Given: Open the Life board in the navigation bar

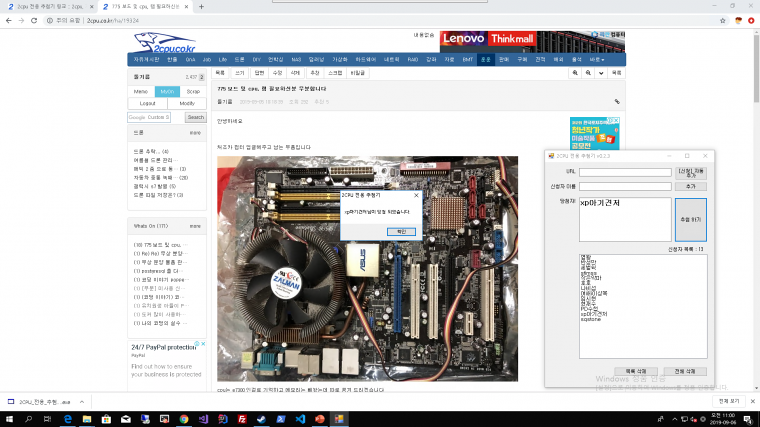Looking at the screenshot, I should [x=222, y=60].
